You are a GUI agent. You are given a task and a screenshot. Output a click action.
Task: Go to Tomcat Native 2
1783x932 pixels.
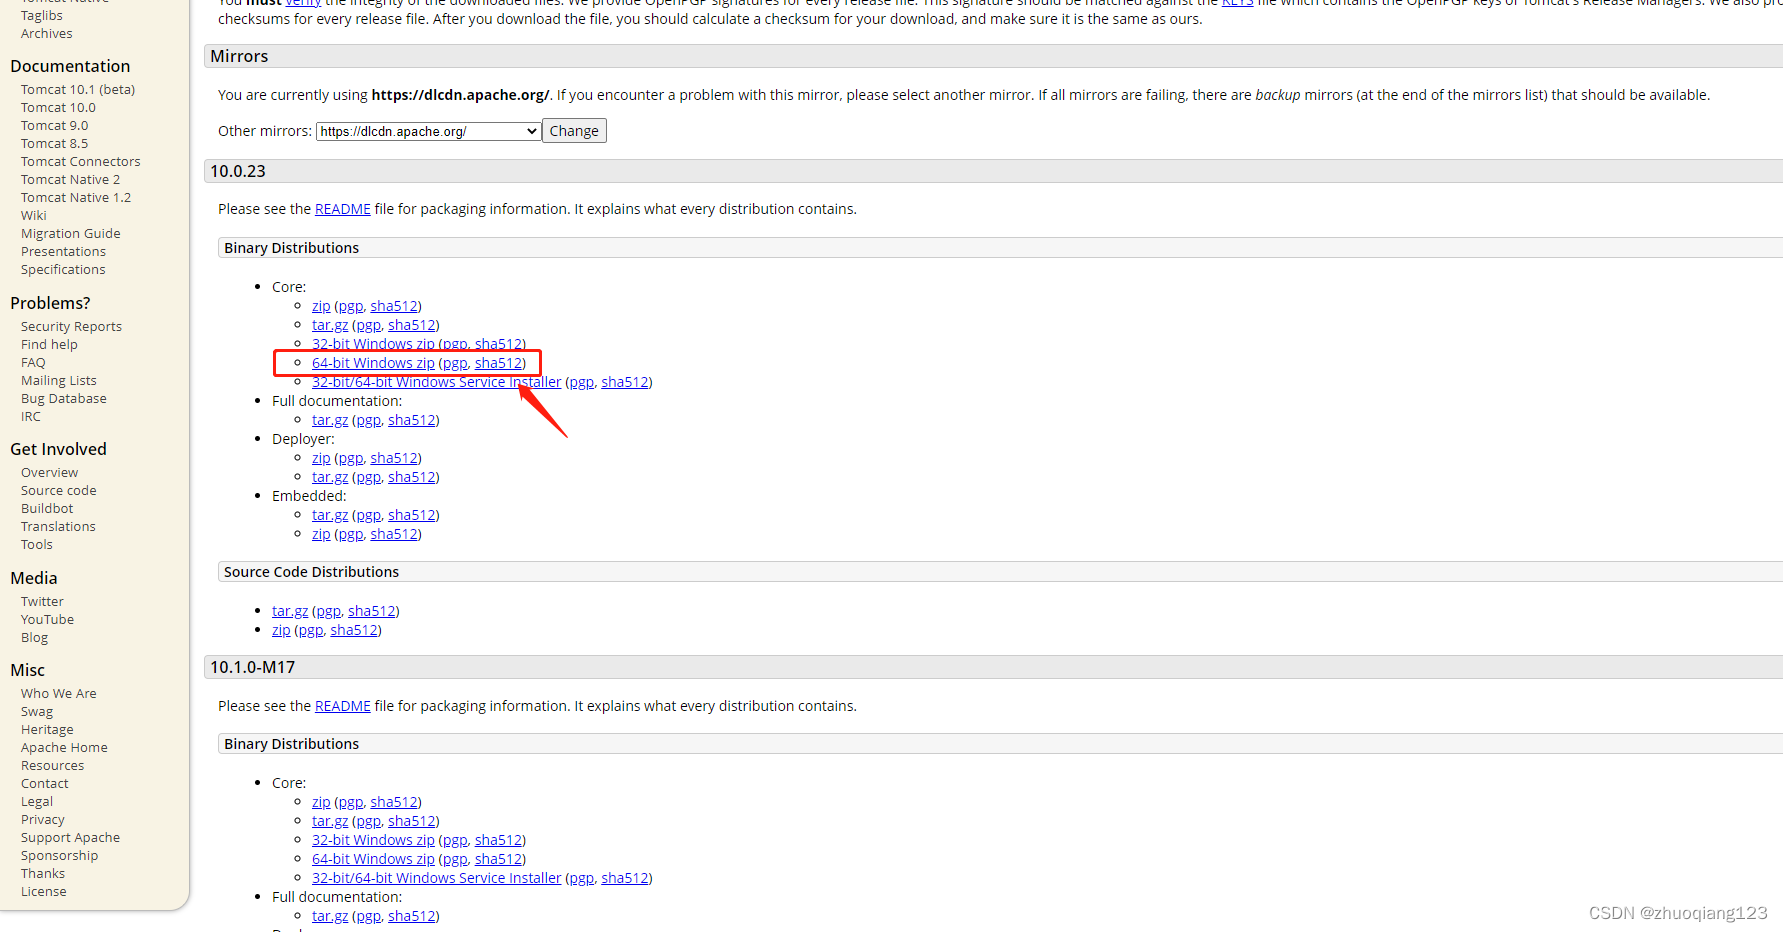[70, 180]
